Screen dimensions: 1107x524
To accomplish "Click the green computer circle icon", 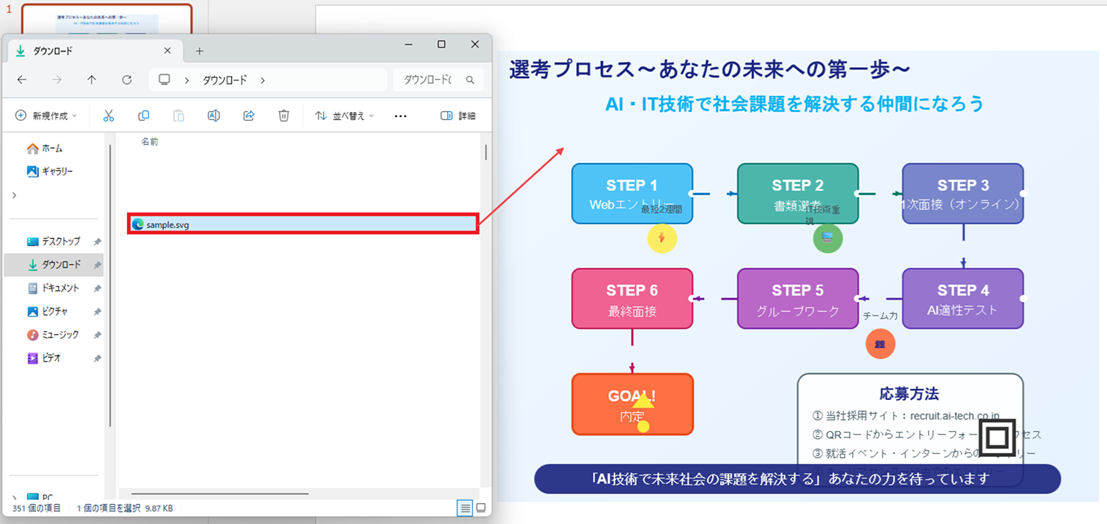I will [827, 238].
